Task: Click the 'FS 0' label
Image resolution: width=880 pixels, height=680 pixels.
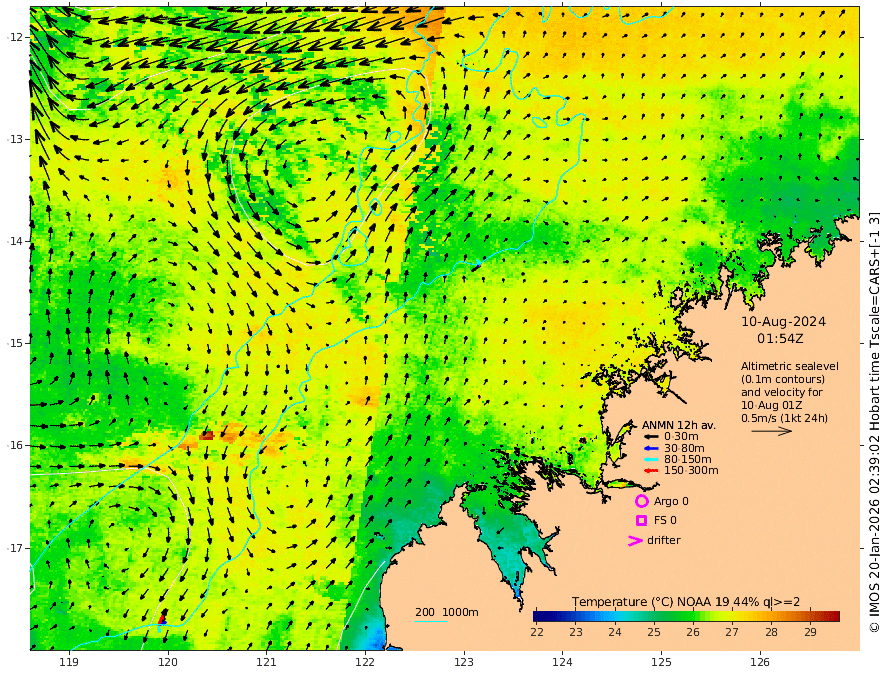Action: pos(665,521)
